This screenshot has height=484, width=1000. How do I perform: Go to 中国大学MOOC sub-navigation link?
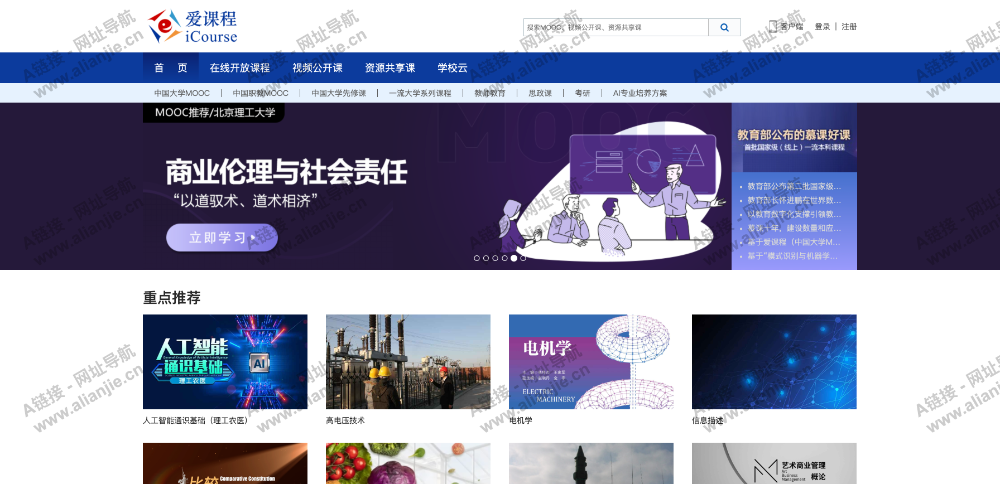click(x=182, y=93)
